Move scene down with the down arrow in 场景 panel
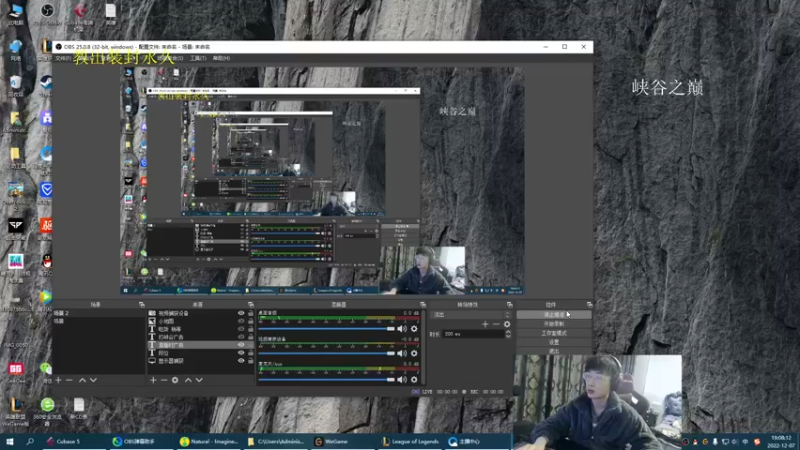Image resolution: width=800 pixels, height=450 pixels. [x=93, y=380]
